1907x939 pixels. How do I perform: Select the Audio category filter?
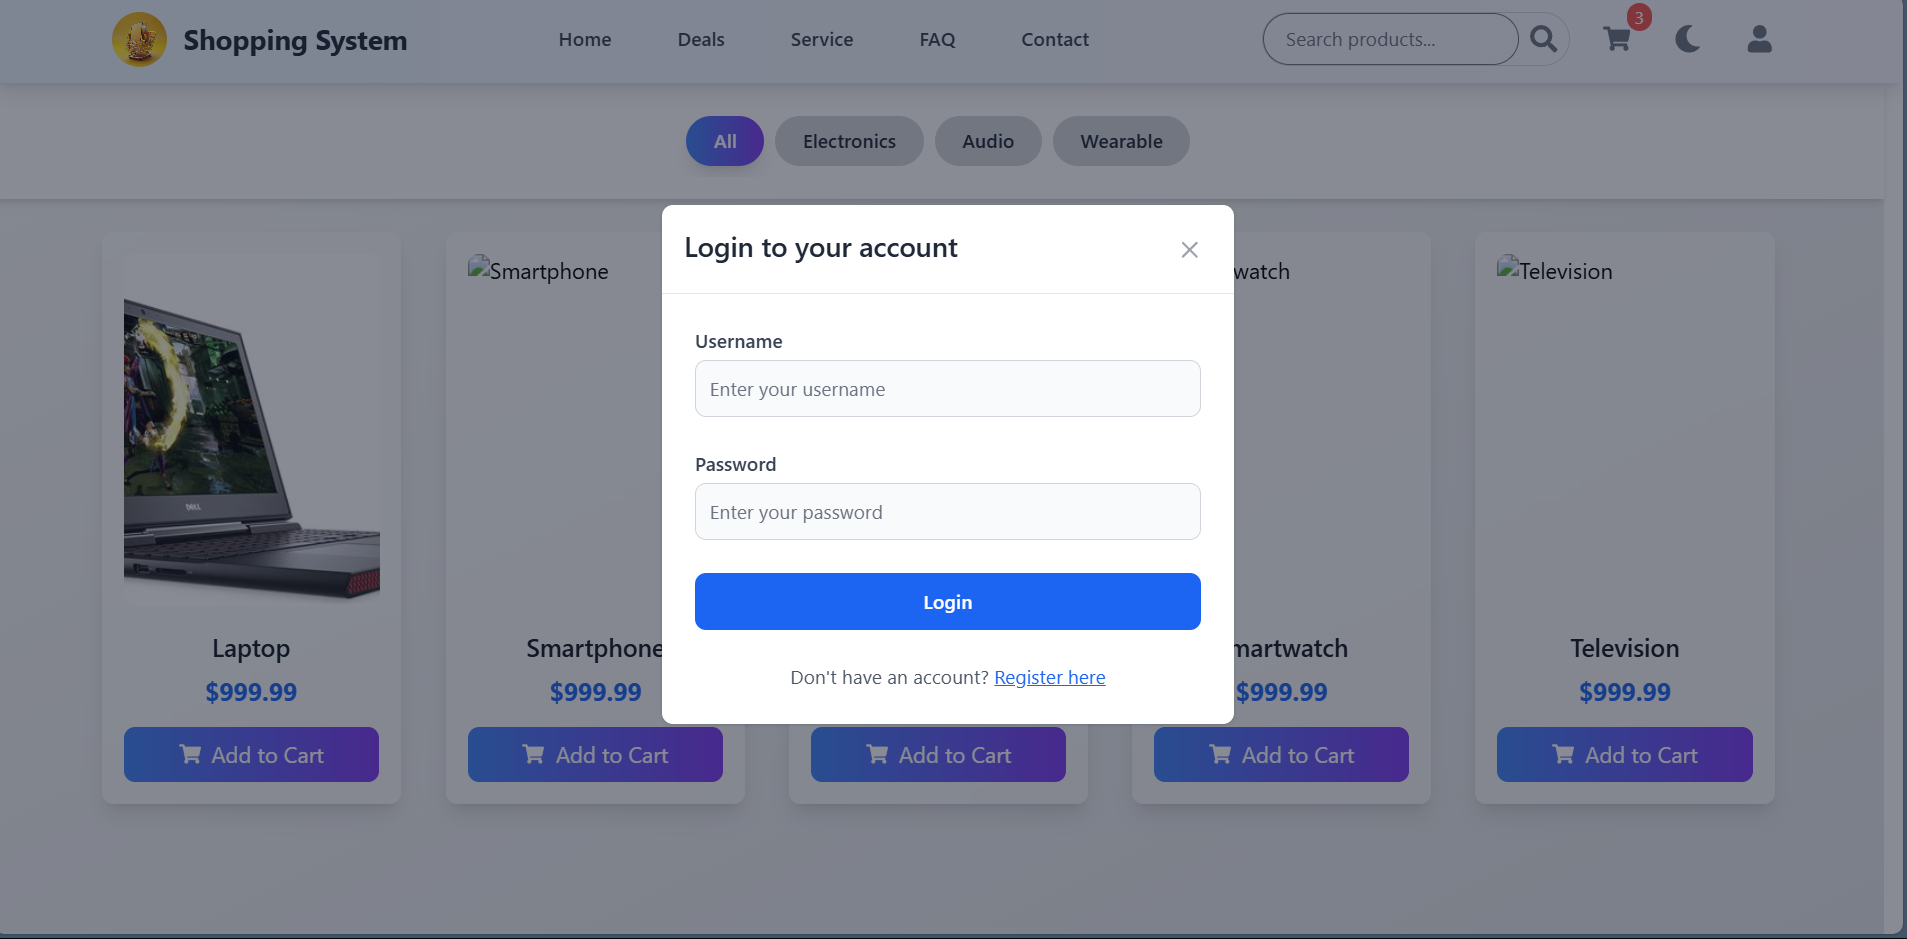coord(987,141)
